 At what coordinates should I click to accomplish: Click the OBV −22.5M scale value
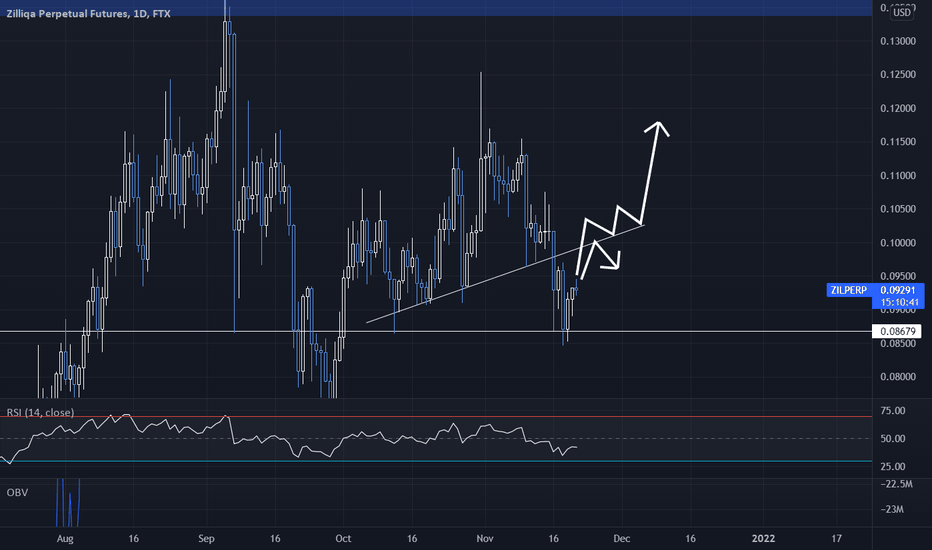click(x=896, y=484)
